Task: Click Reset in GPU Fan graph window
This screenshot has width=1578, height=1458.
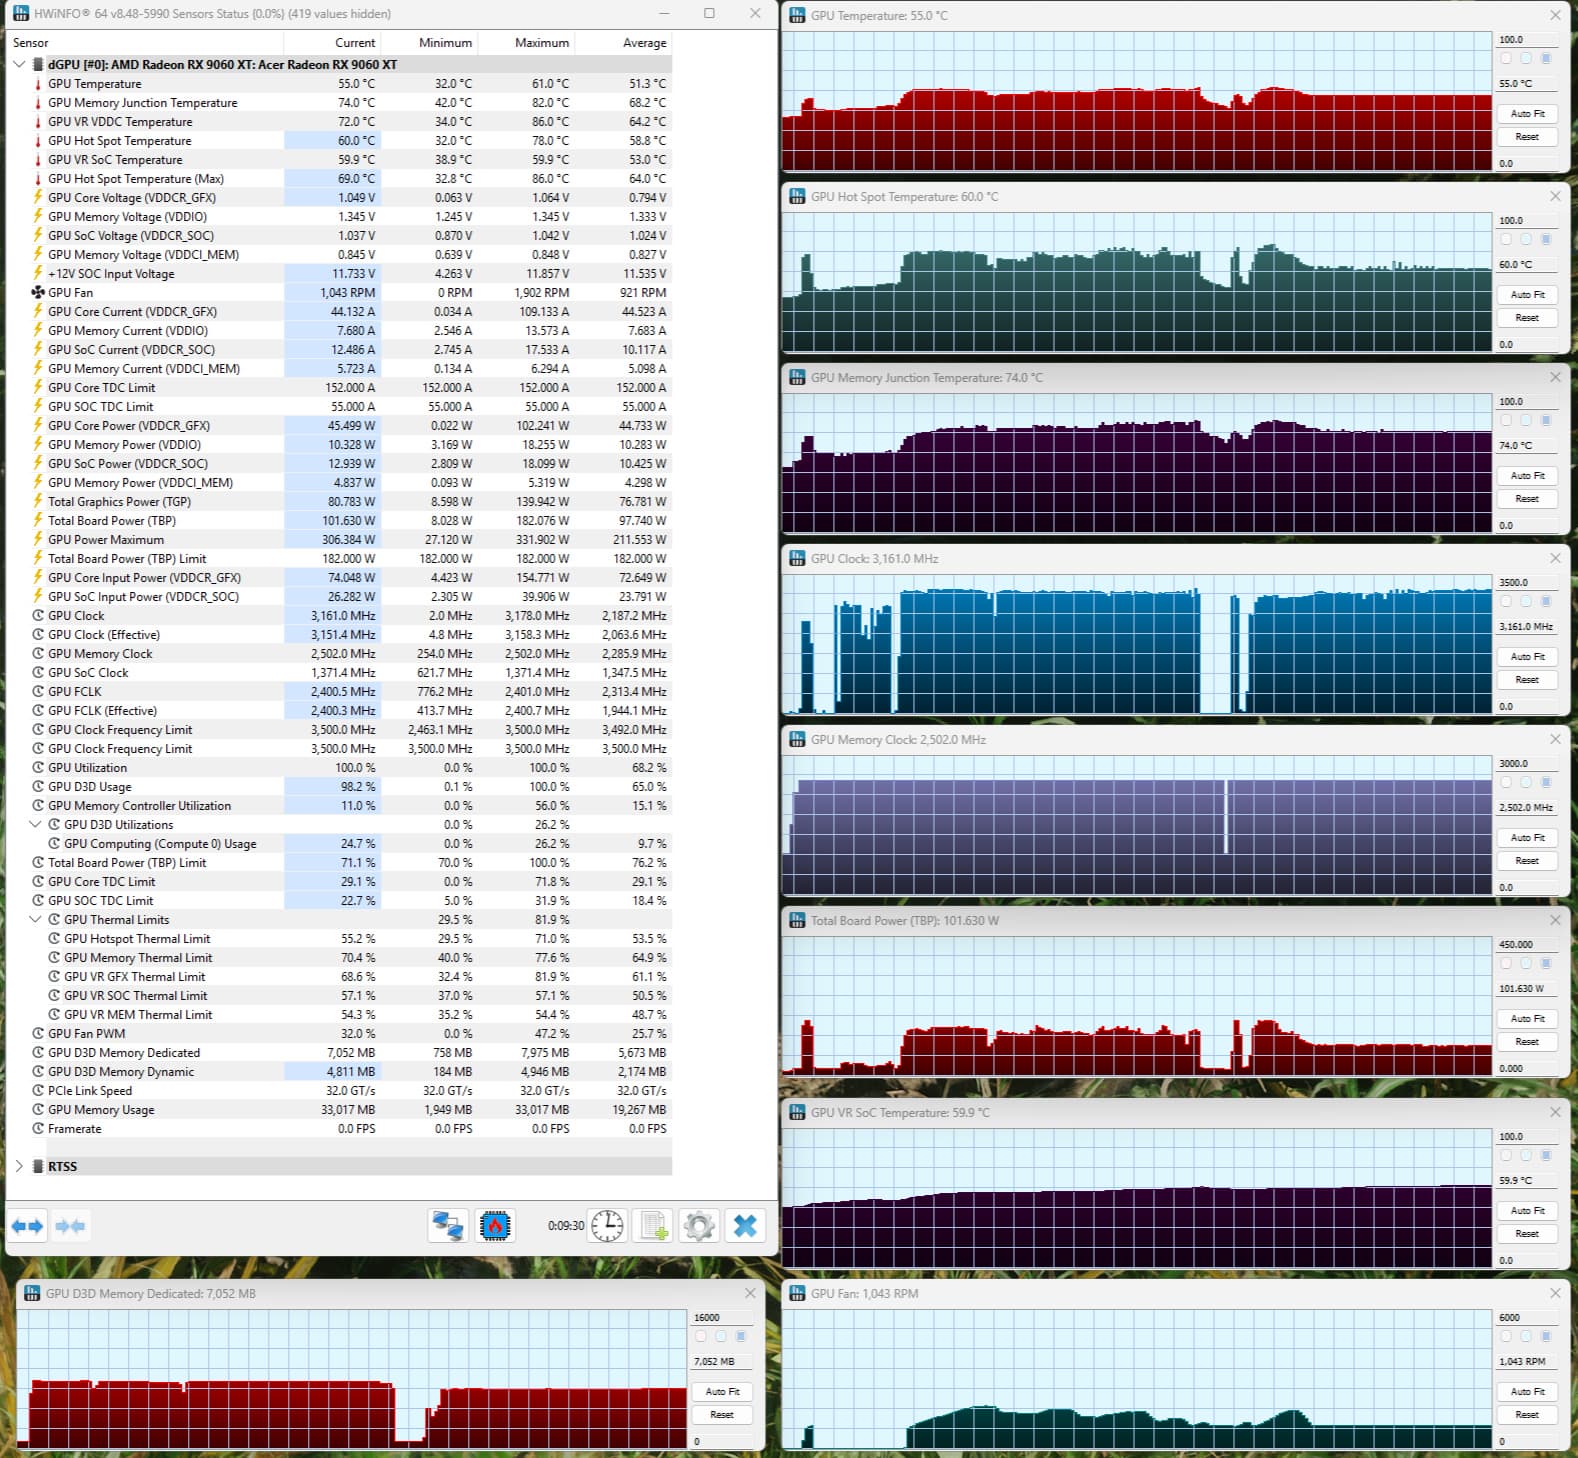Action: pyautogui.click(x=1527, y=1415)
